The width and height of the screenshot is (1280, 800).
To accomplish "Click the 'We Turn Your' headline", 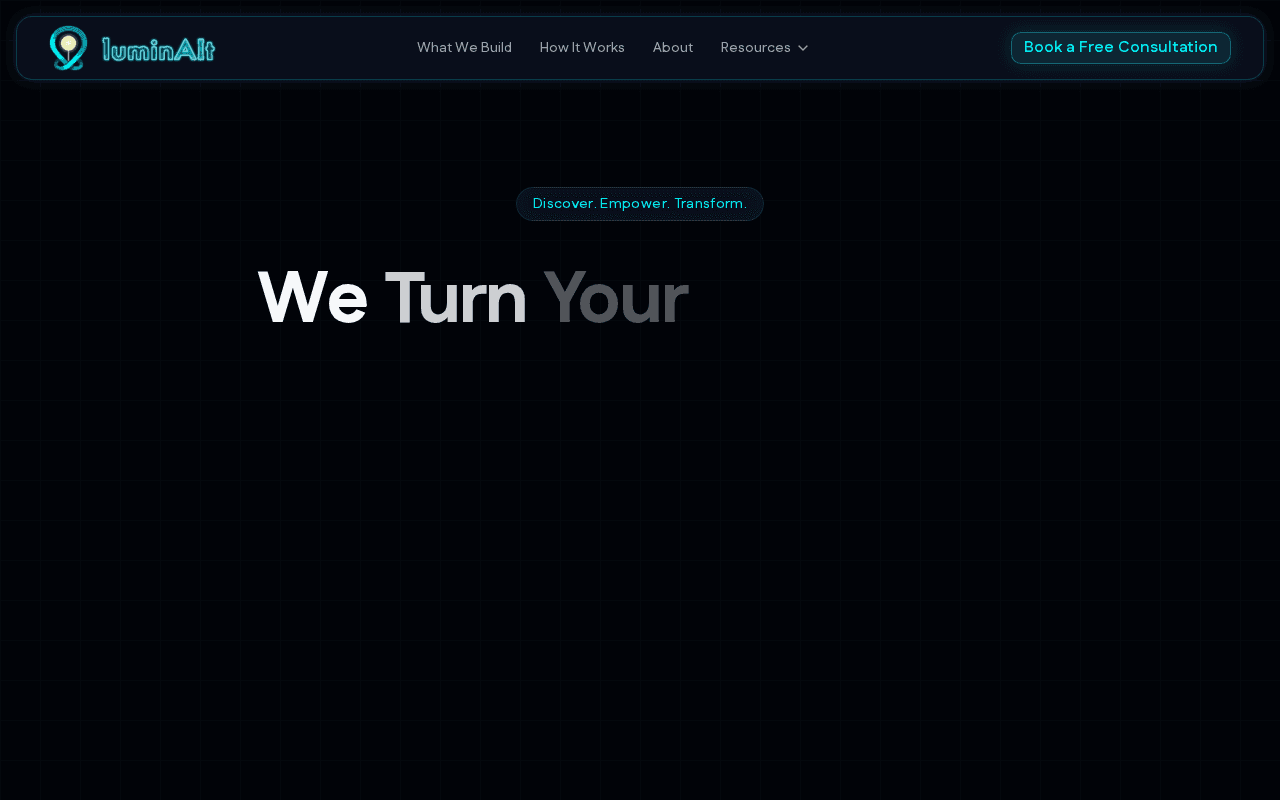I will [x=472, y=298].
